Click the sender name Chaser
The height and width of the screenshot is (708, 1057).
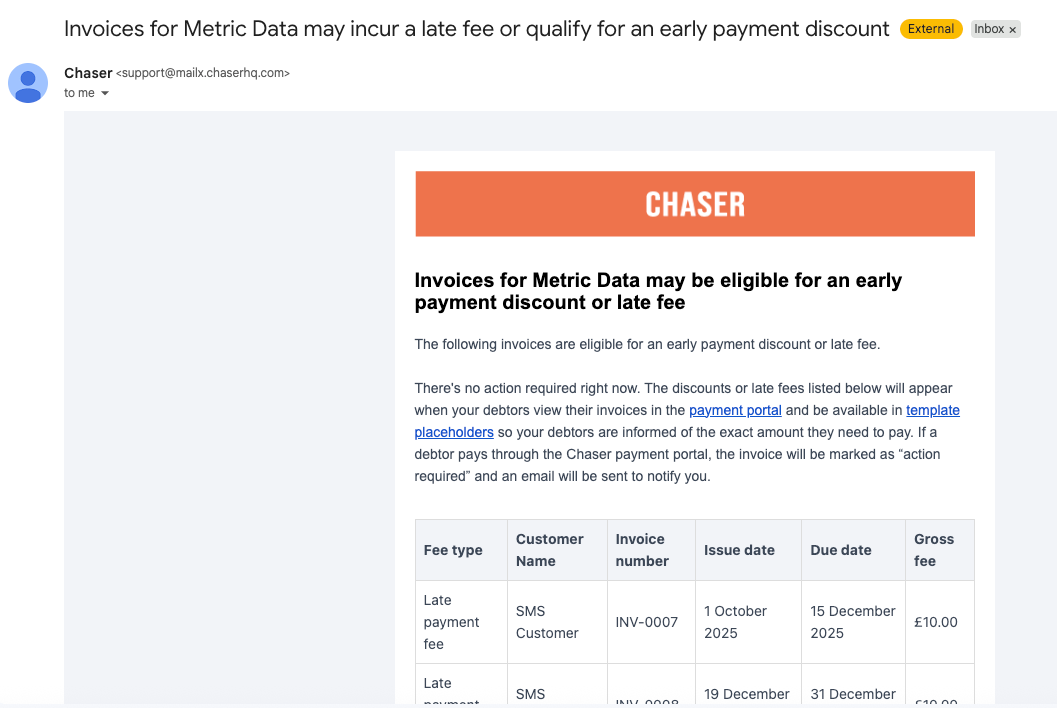click(x=88, y=73)
